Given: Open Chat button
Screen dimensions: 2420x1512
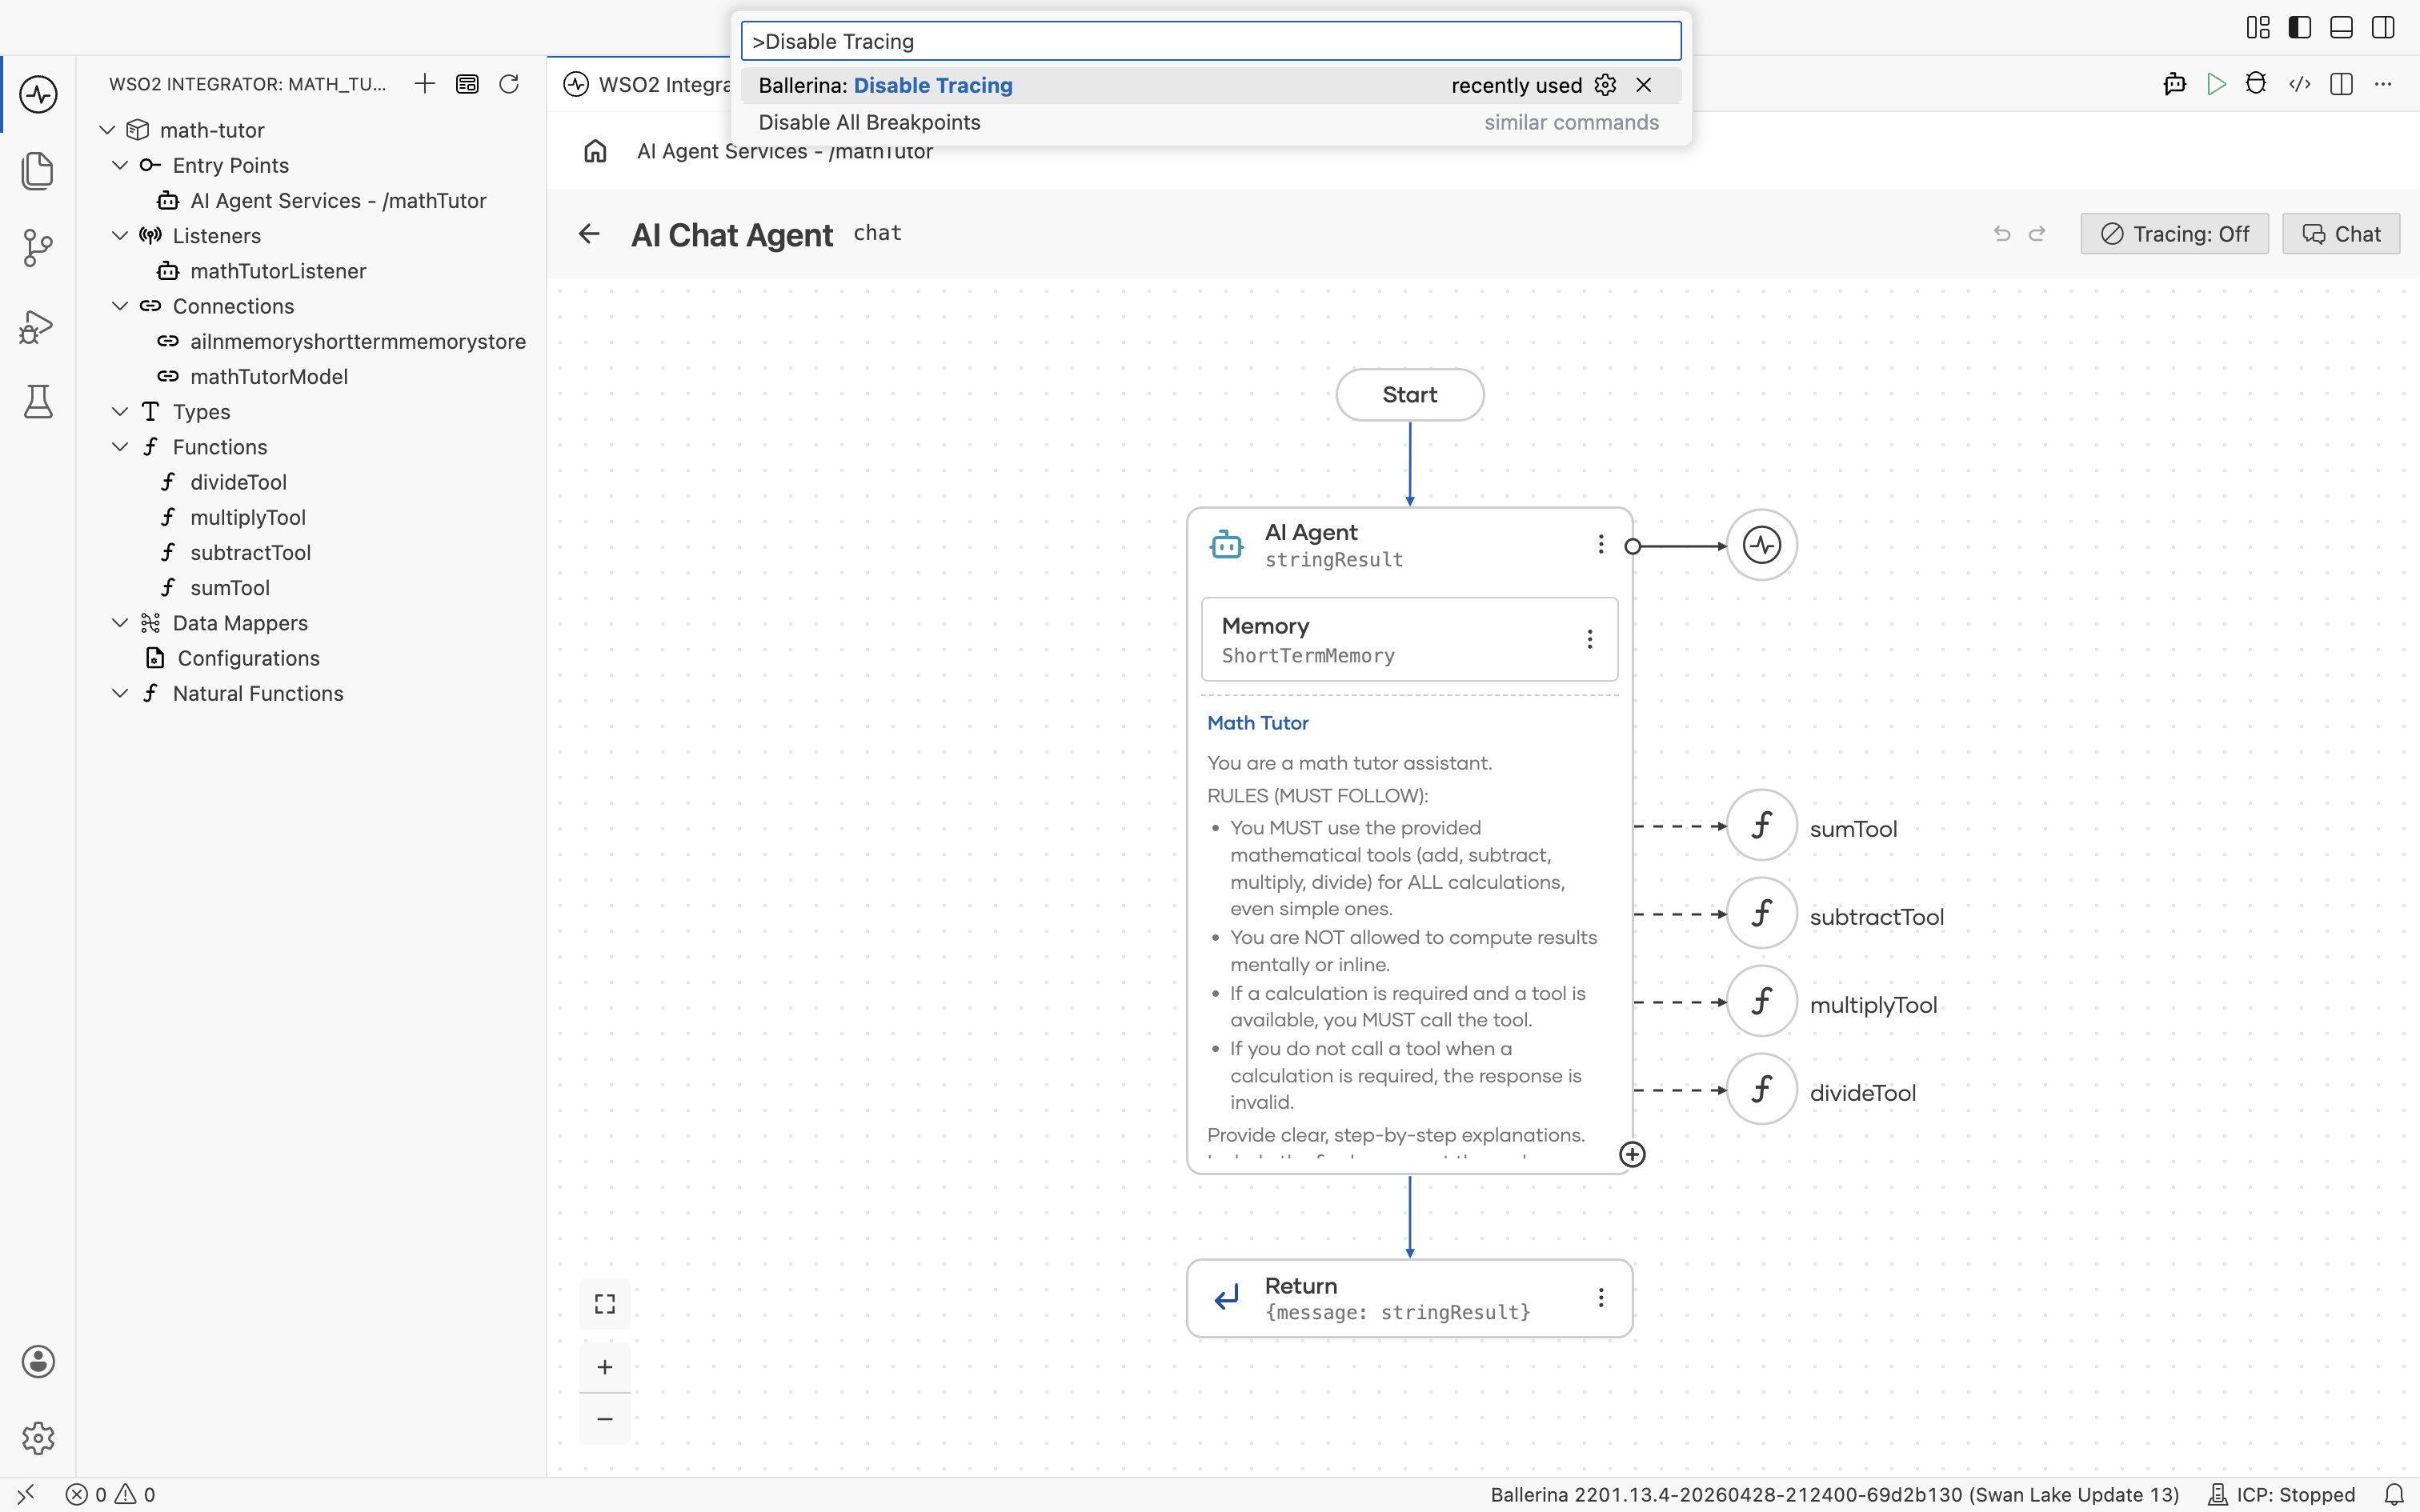Looking at the screenshot, I should pyautogui.click(x=2341, y=234).
